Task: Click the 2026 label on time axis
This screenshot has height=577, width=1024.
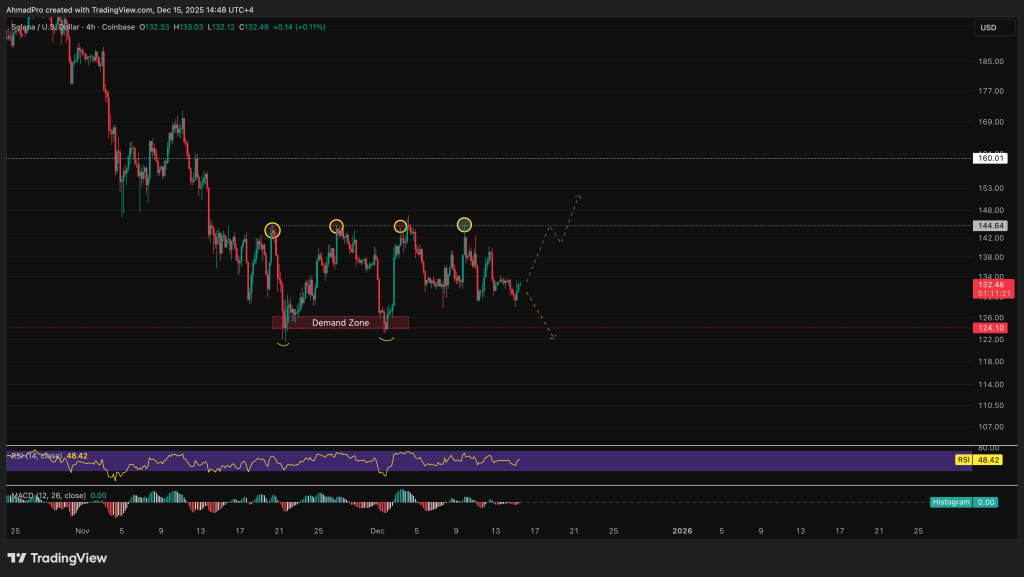Action: click(682, 530)
